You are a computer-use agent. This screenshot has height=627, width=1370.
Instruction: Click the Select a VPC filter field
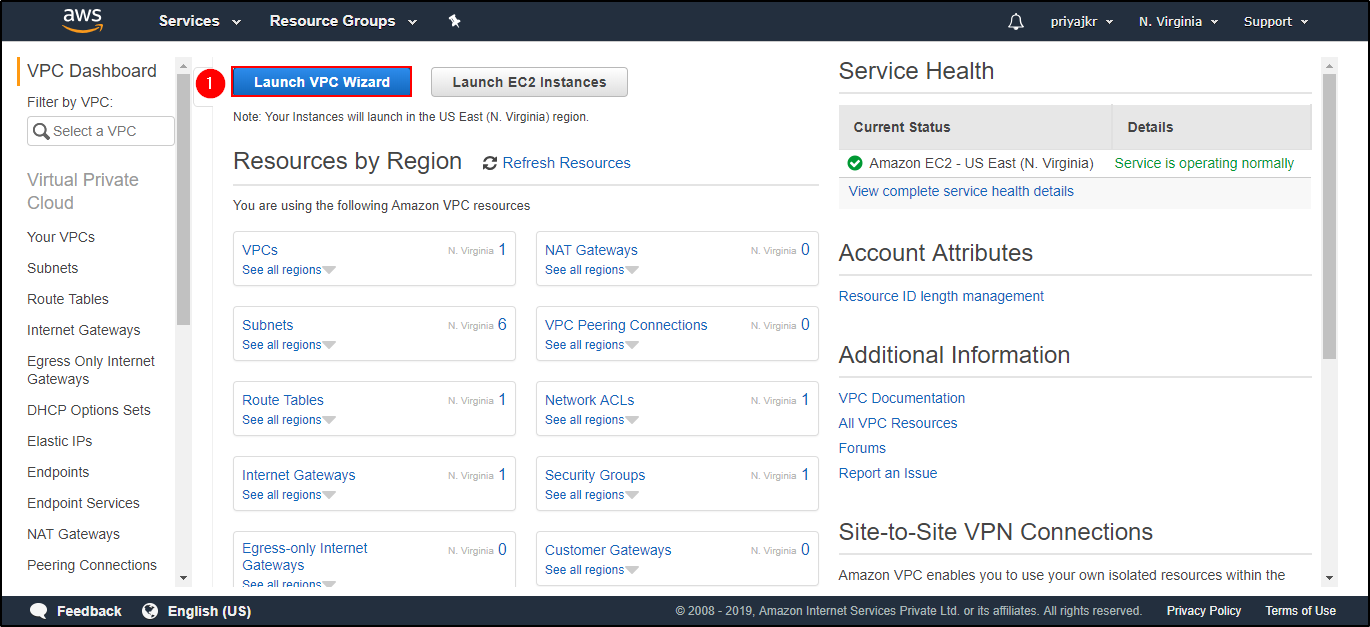pyautogui.click(x=100, y=131)
